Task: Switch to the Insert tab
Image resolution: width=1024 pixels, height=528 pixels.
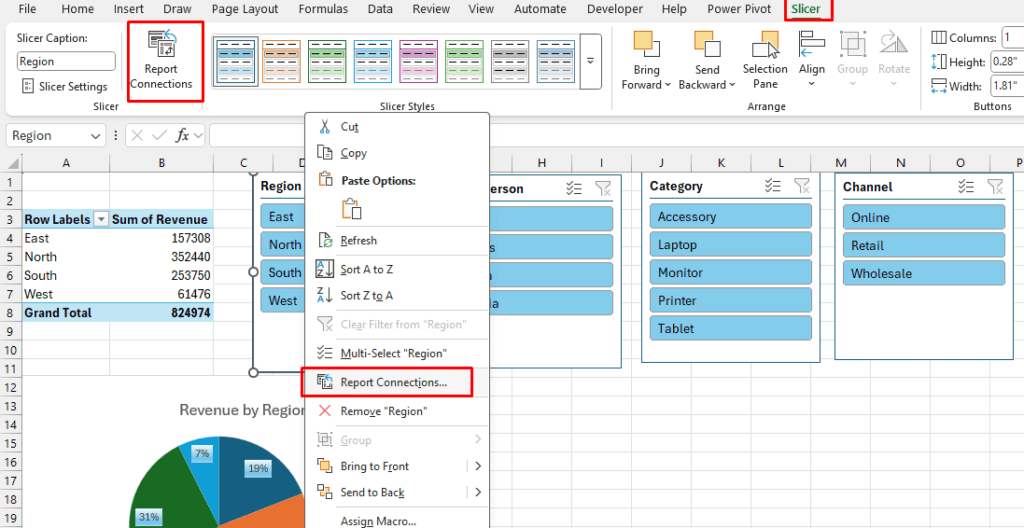Action: click(129, 9)
